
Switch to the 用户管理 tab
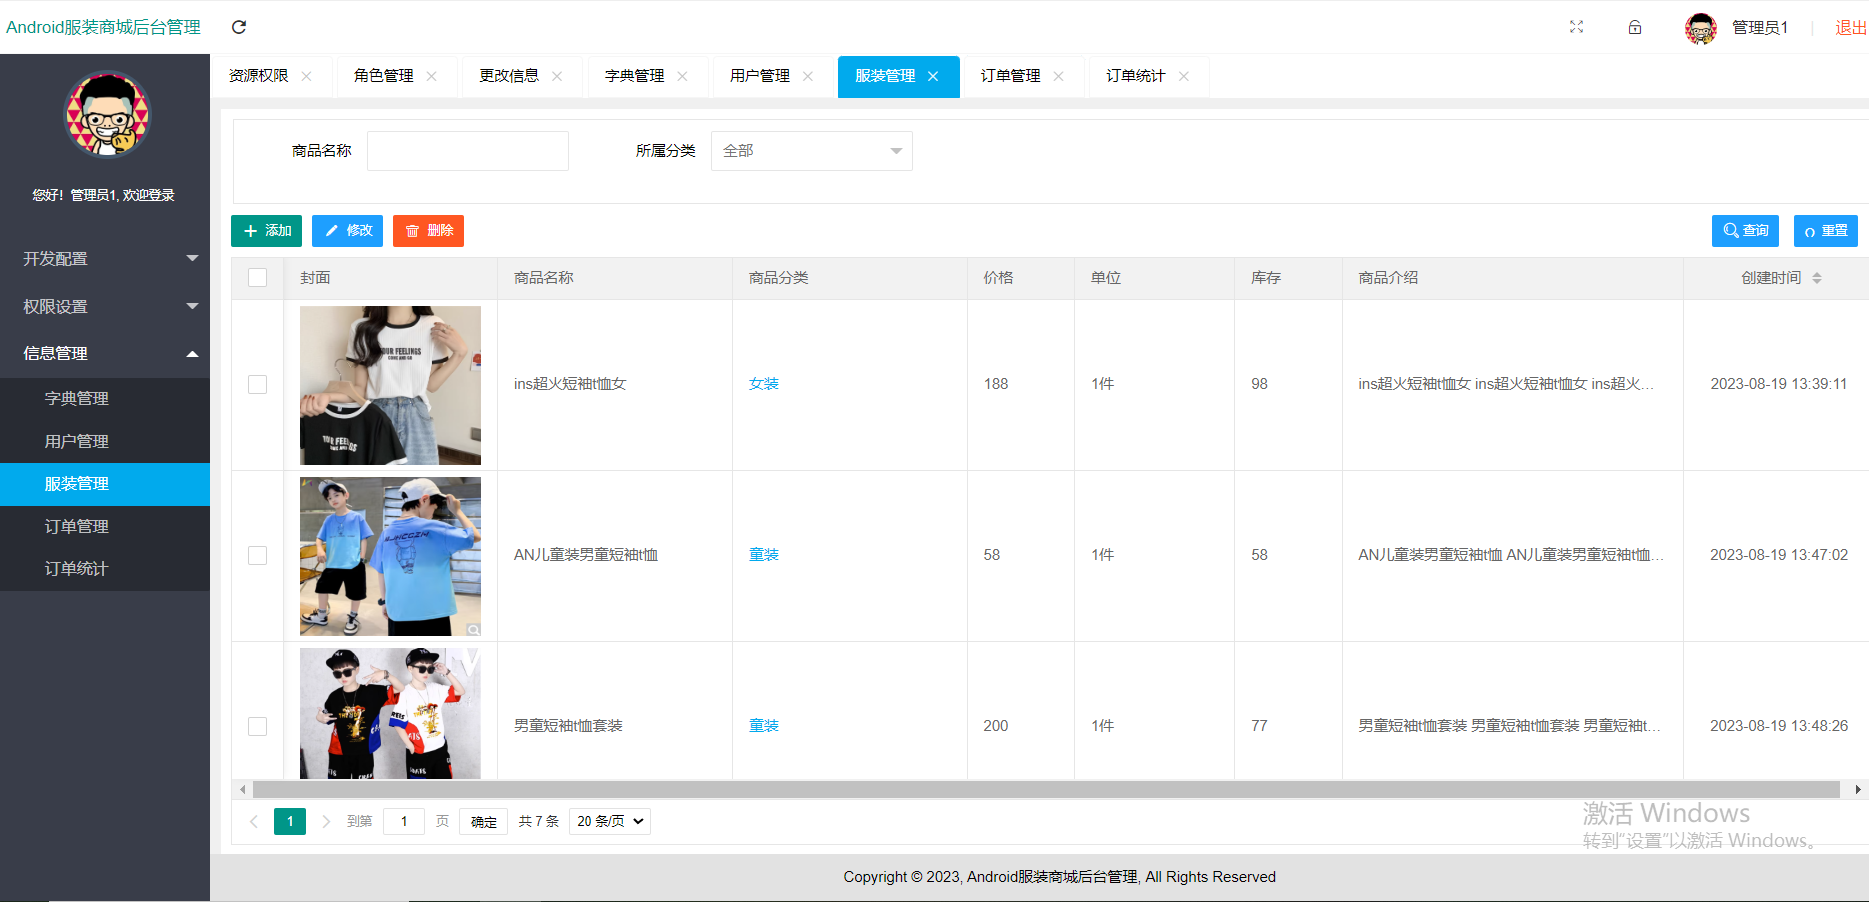762,76
